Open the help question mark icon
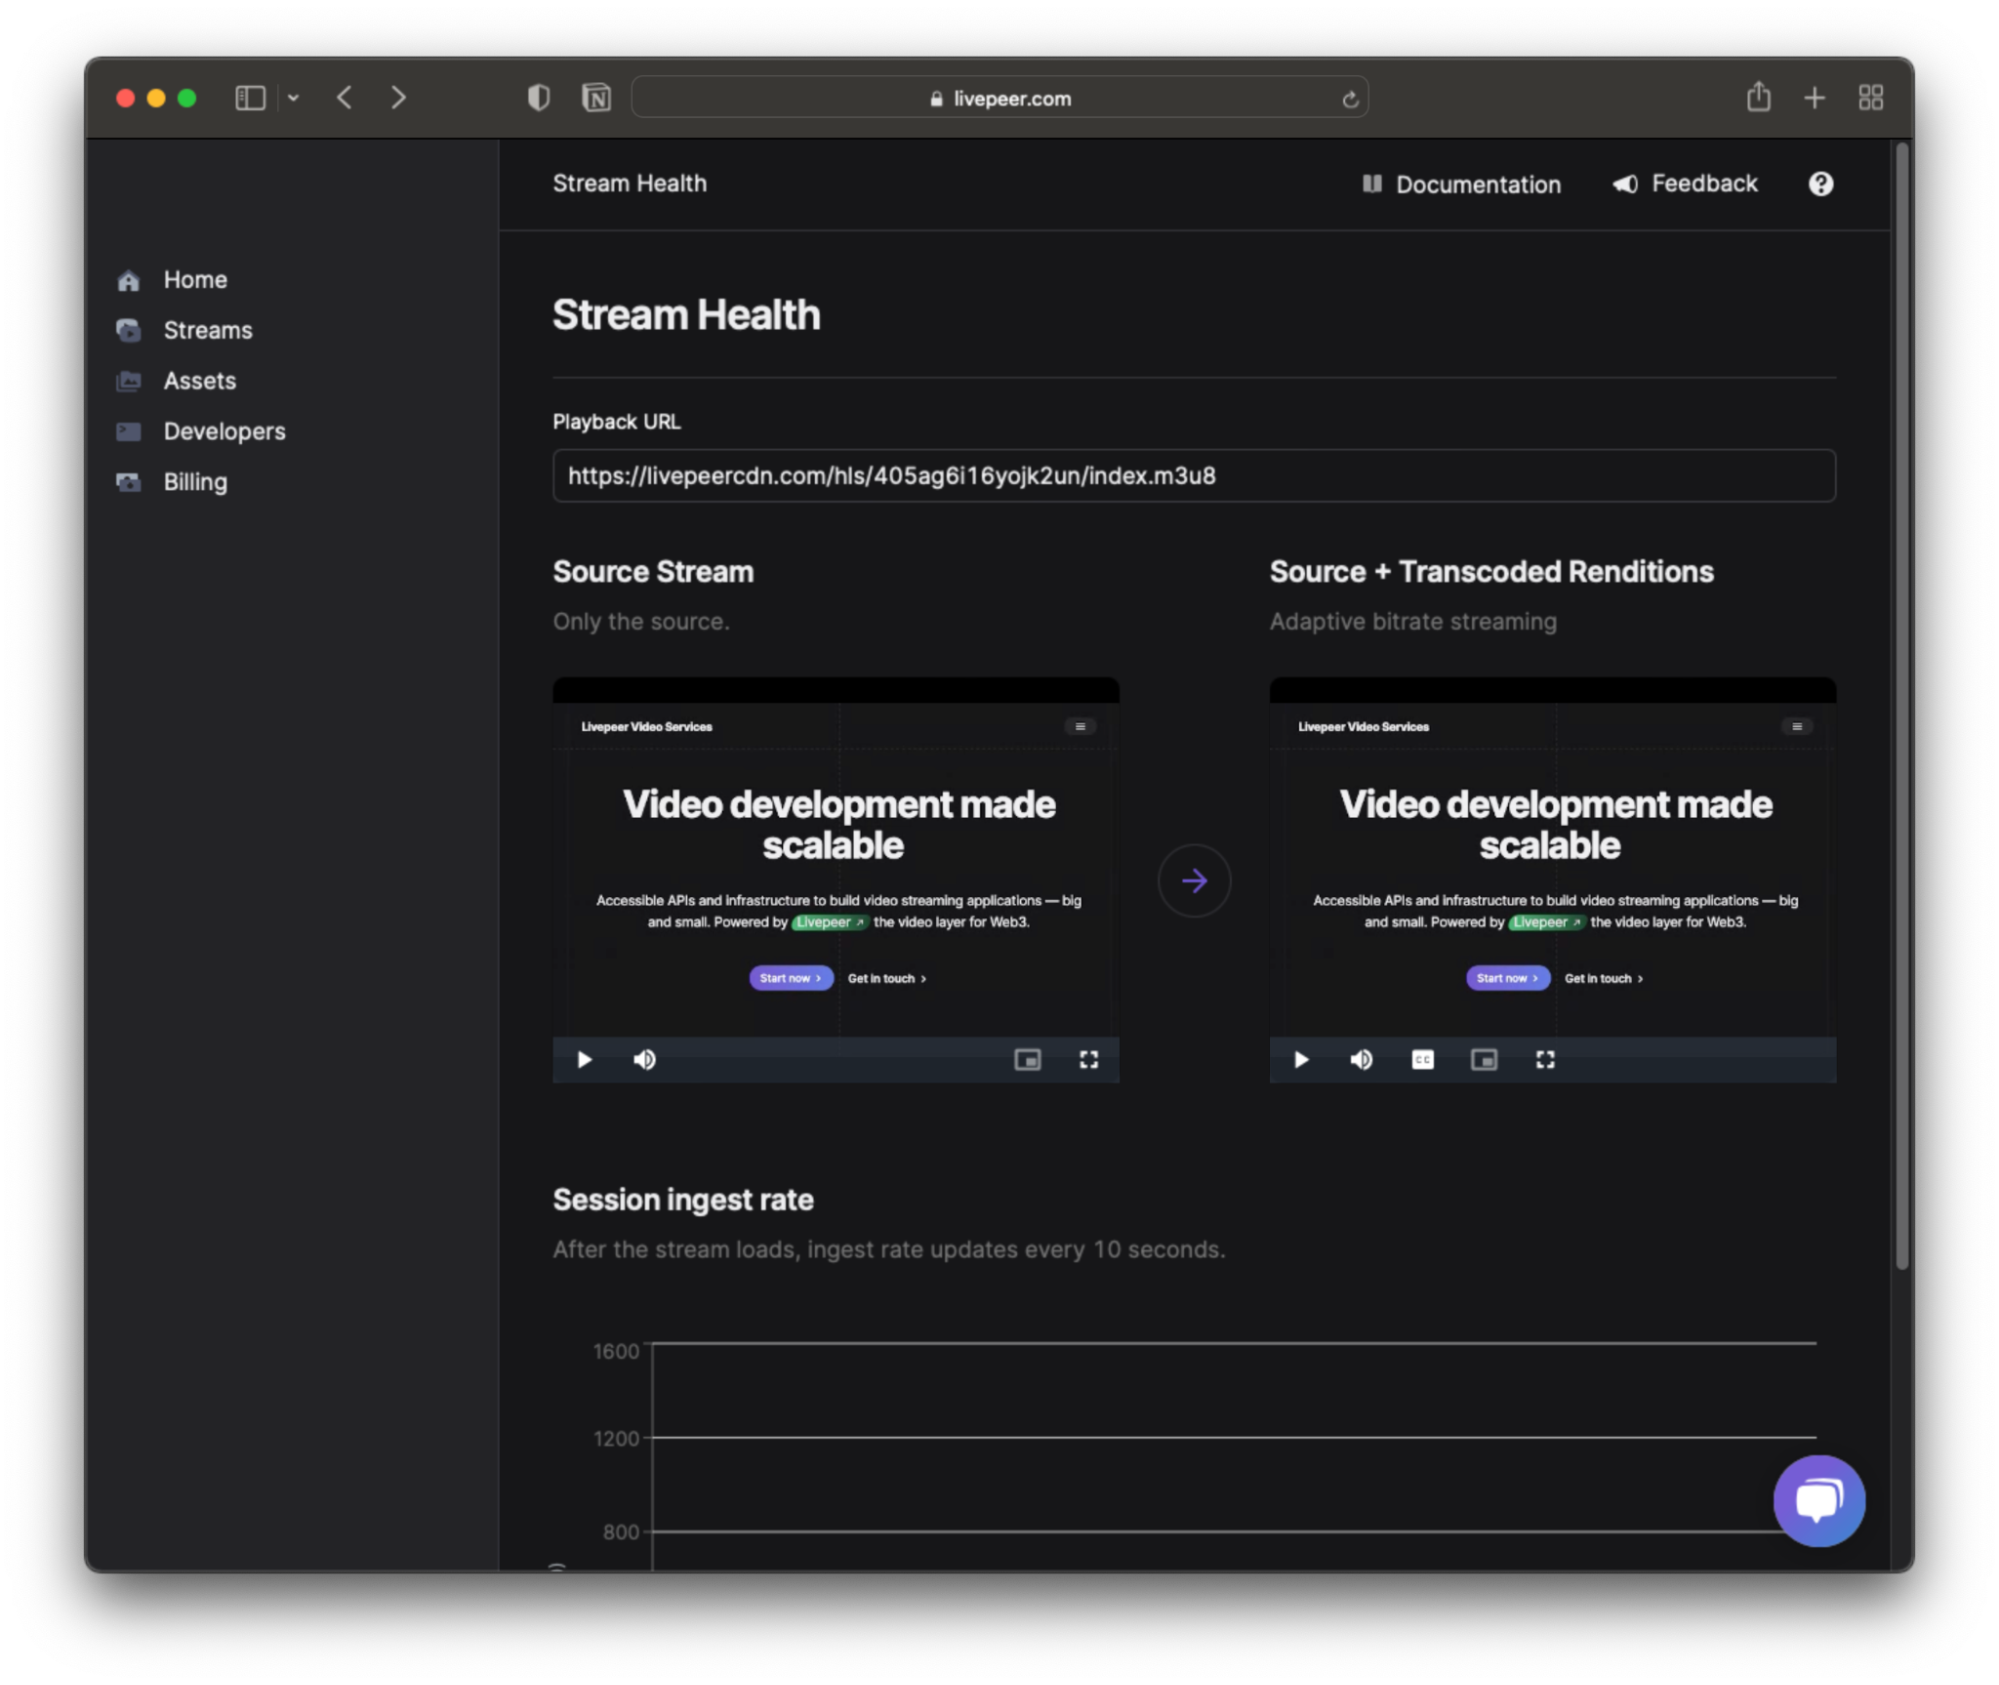 [1820, 184]
